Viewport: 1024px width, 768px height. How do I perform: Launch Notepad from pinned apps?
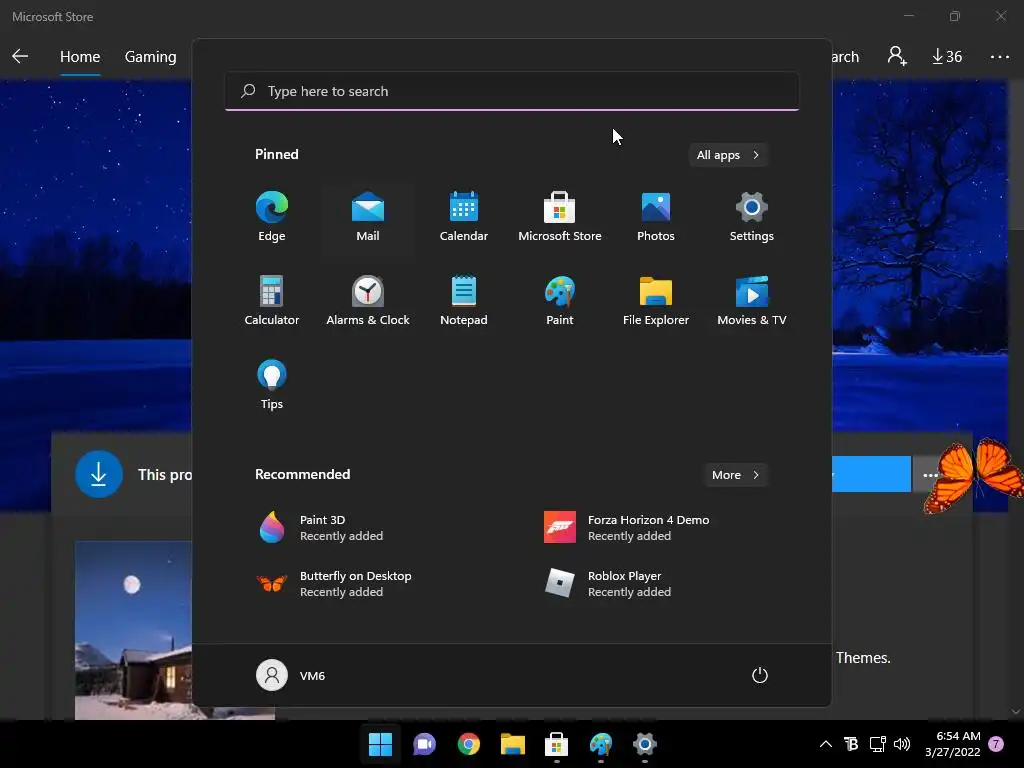pyautogui.click(x=464, y=300)
